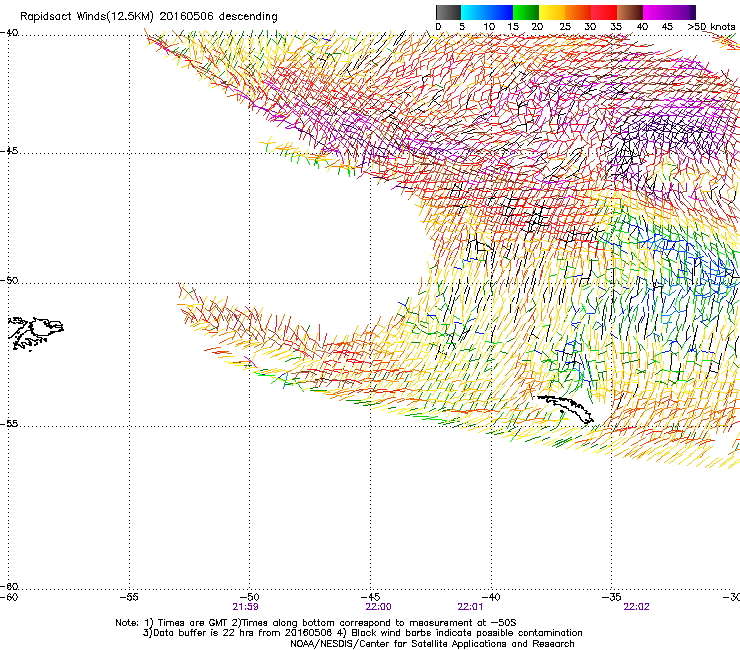Click the NOAA/NESDIS Center for Satellite Applications credit
The height and width of the screenshot is (650, 740).
coord(432,644)
